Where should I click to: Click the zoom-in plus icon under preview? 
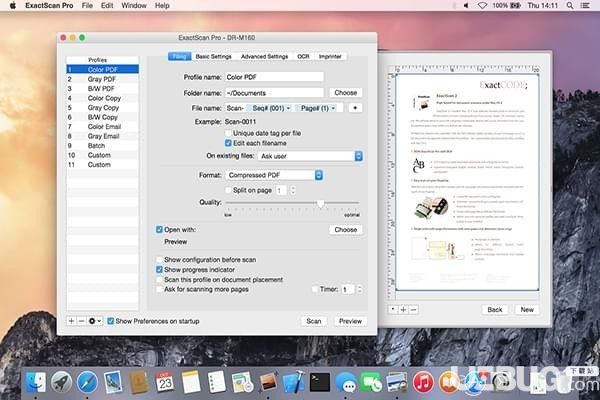403,310
